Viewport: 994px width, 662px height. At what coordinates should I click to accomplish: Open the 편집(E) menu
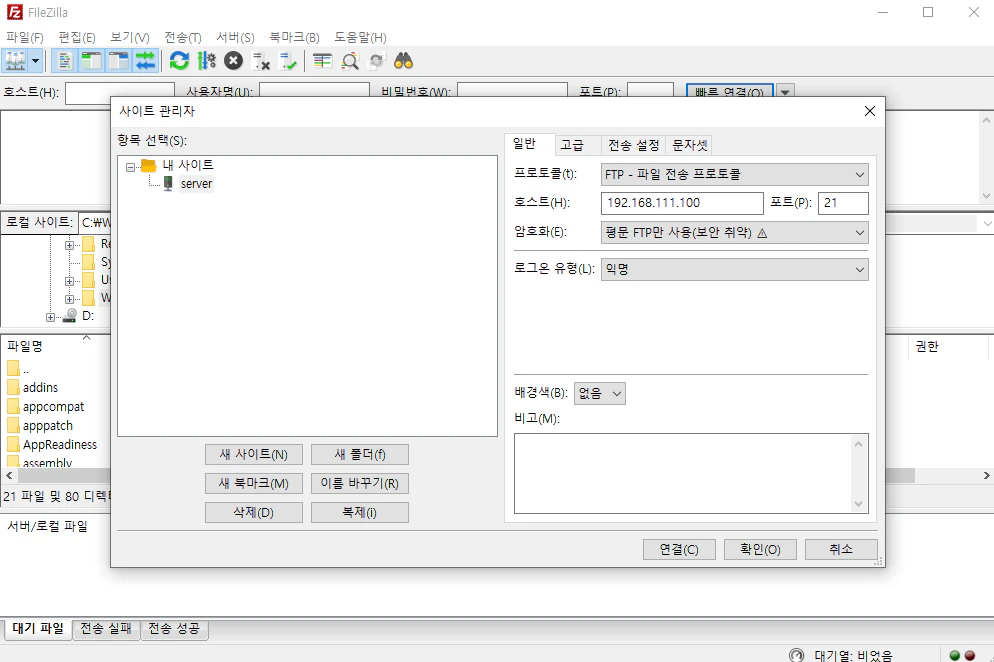coord(77,37)
